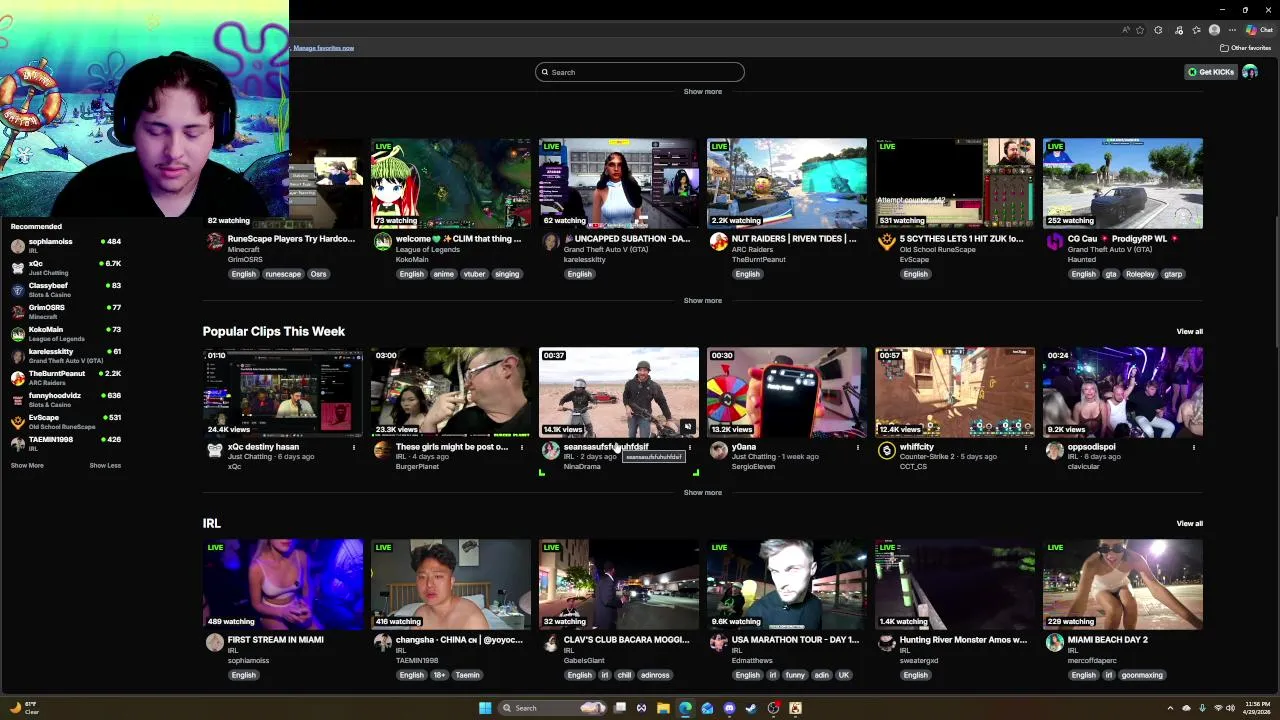
Task: Play the whiffcity Counter-Strike 2 clip
Action: [955, 392]
